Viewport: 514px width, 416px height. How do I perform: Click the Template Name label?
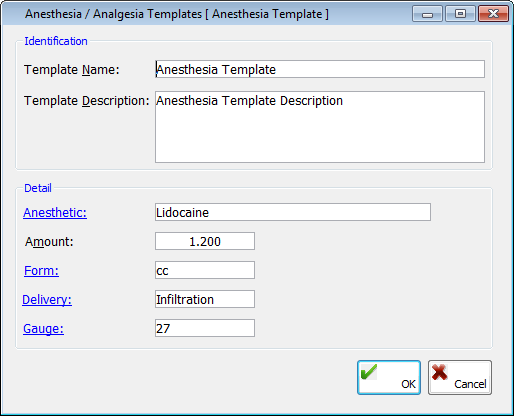coord(72,70)
